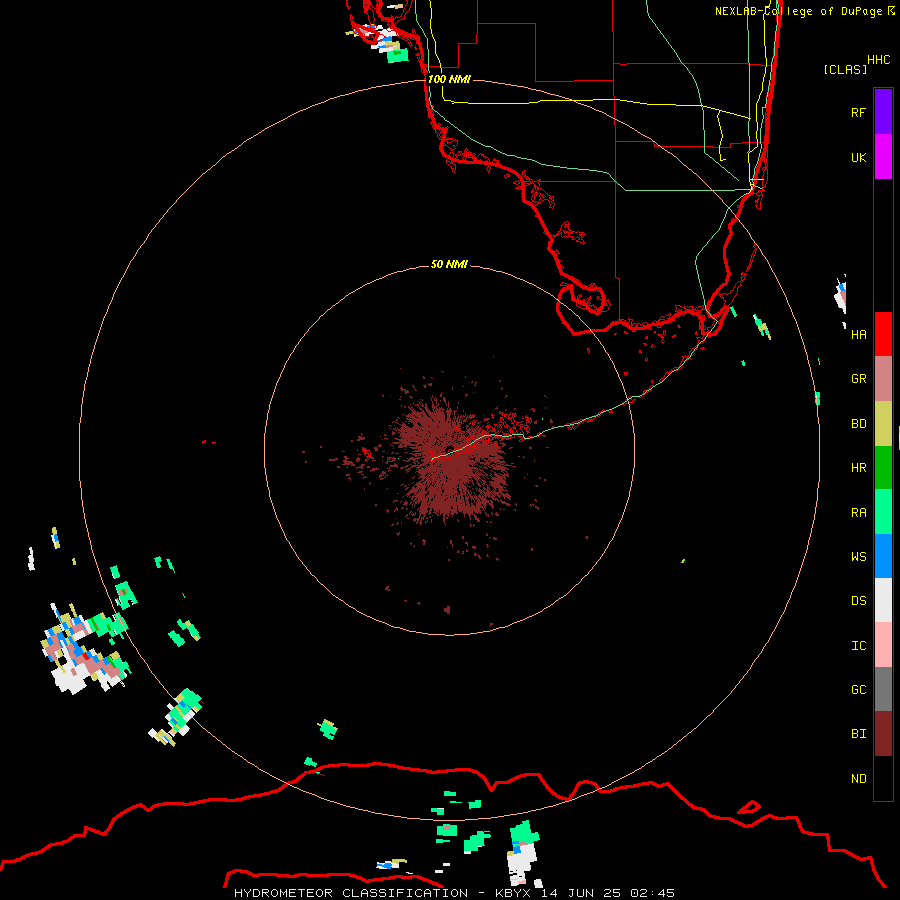Image resolution: width=900 pixels, height=900 pixels.
Task: Select the pink GR legend swatch
Action: click(x=883, y=379)
